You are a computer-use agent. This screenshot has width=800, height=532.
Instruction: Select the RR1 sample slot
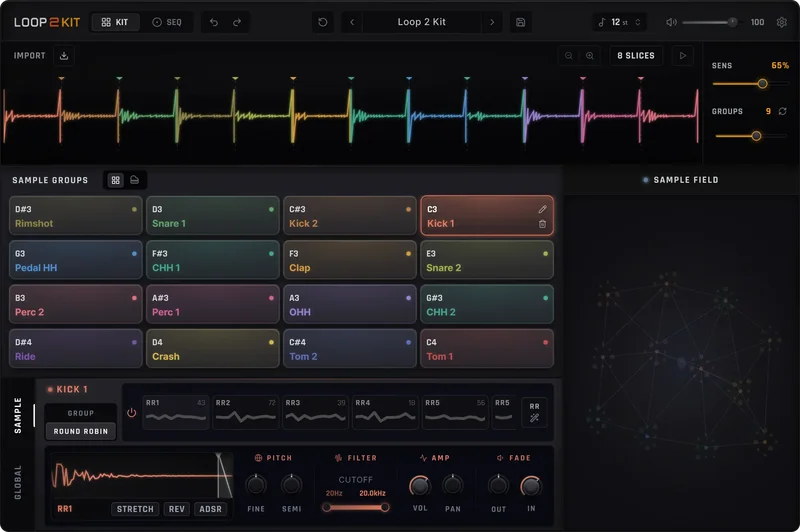[176, 412]
